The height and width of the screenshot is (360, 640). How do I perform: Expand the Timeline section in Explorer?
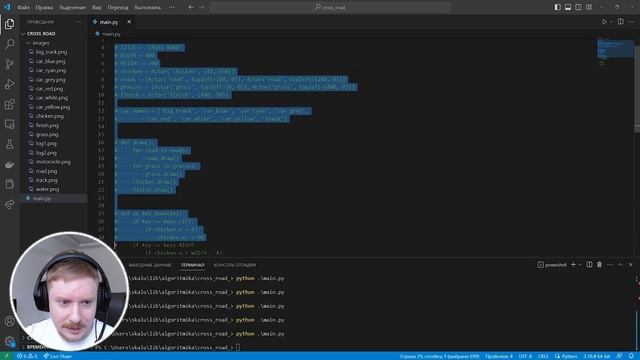[23, 347]
